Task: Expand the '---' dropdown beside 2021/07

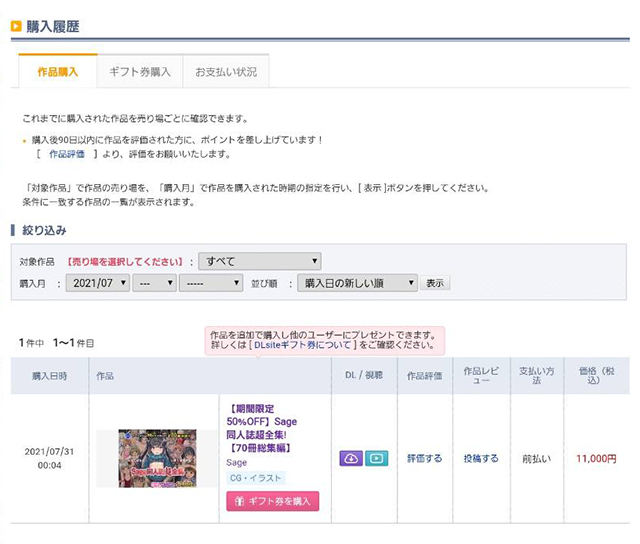Action: coord(154,283)
